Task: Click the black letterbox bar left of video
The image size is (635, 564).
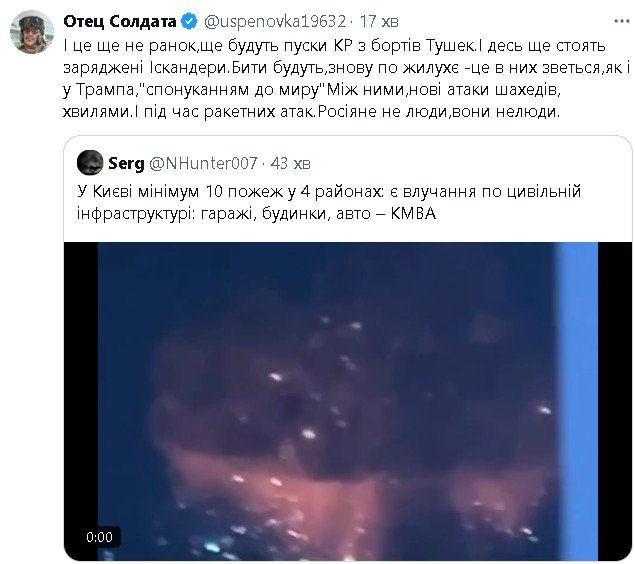Action: [x=81, y=401]
